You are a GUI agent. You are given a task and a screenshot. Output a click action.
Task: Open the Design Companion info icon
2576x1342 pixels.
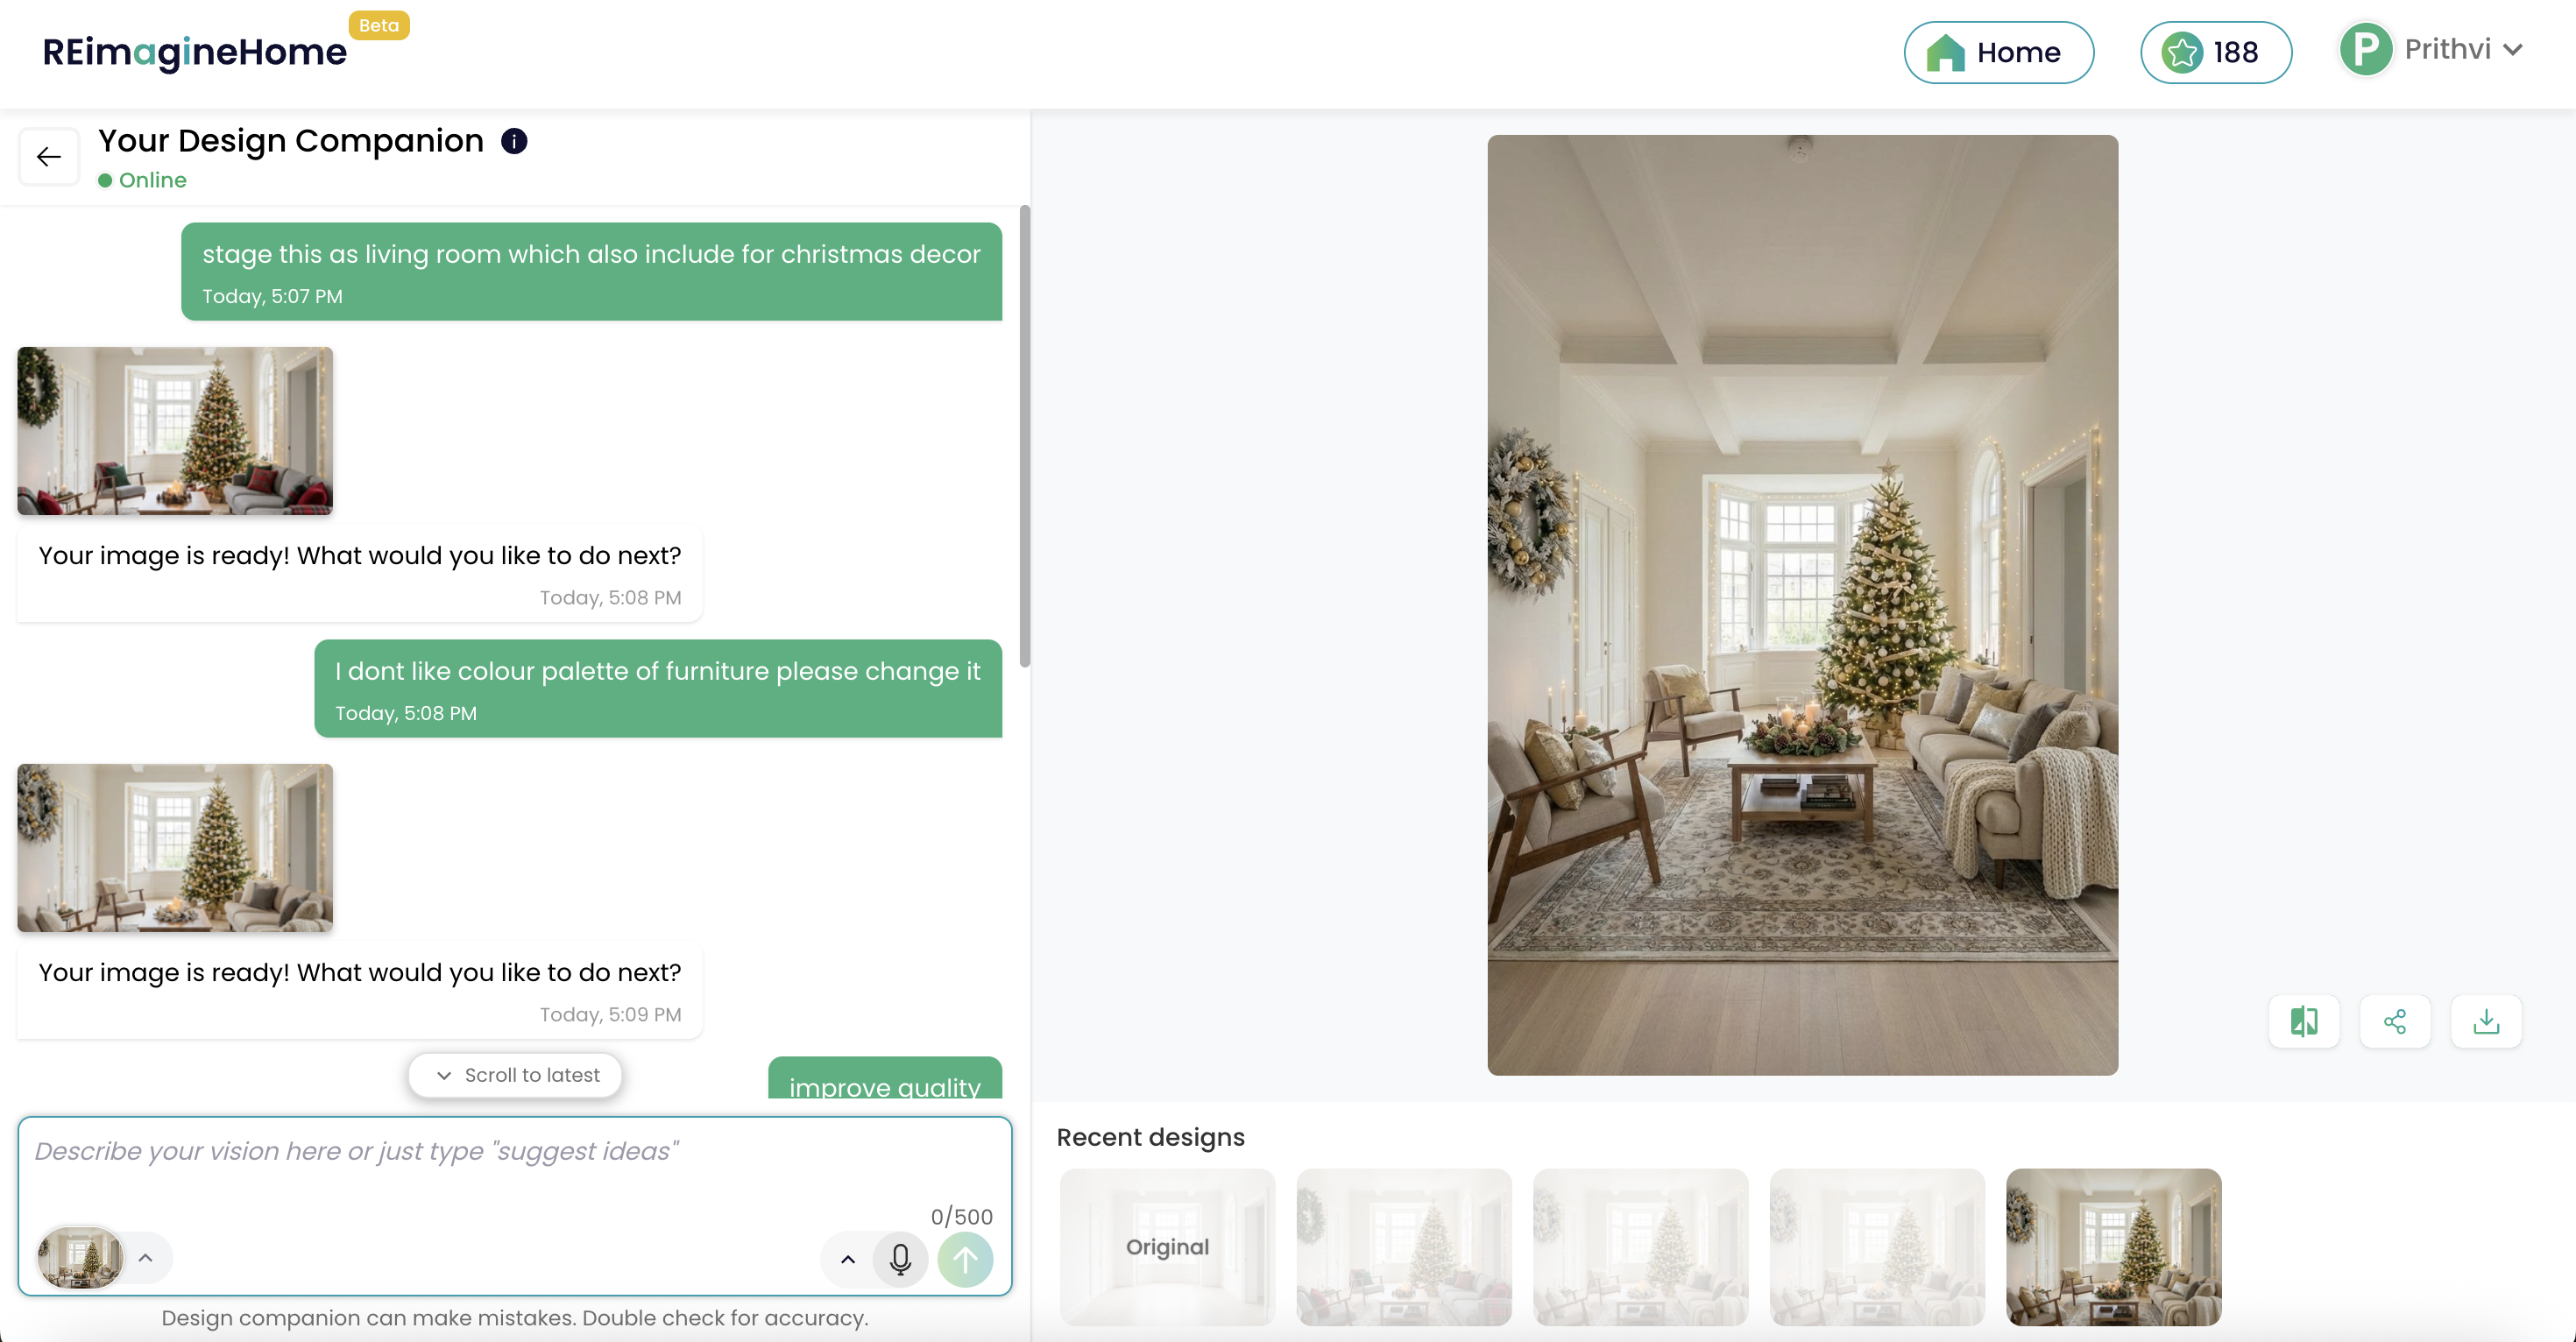[x=514, y=141]
